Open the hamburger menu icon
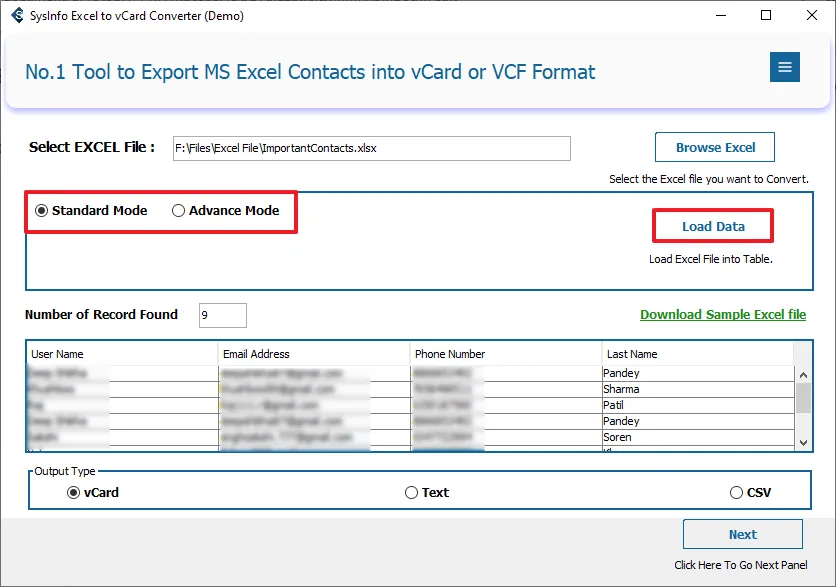The width and height of the screenshot is (836, 587). [784, 67]
